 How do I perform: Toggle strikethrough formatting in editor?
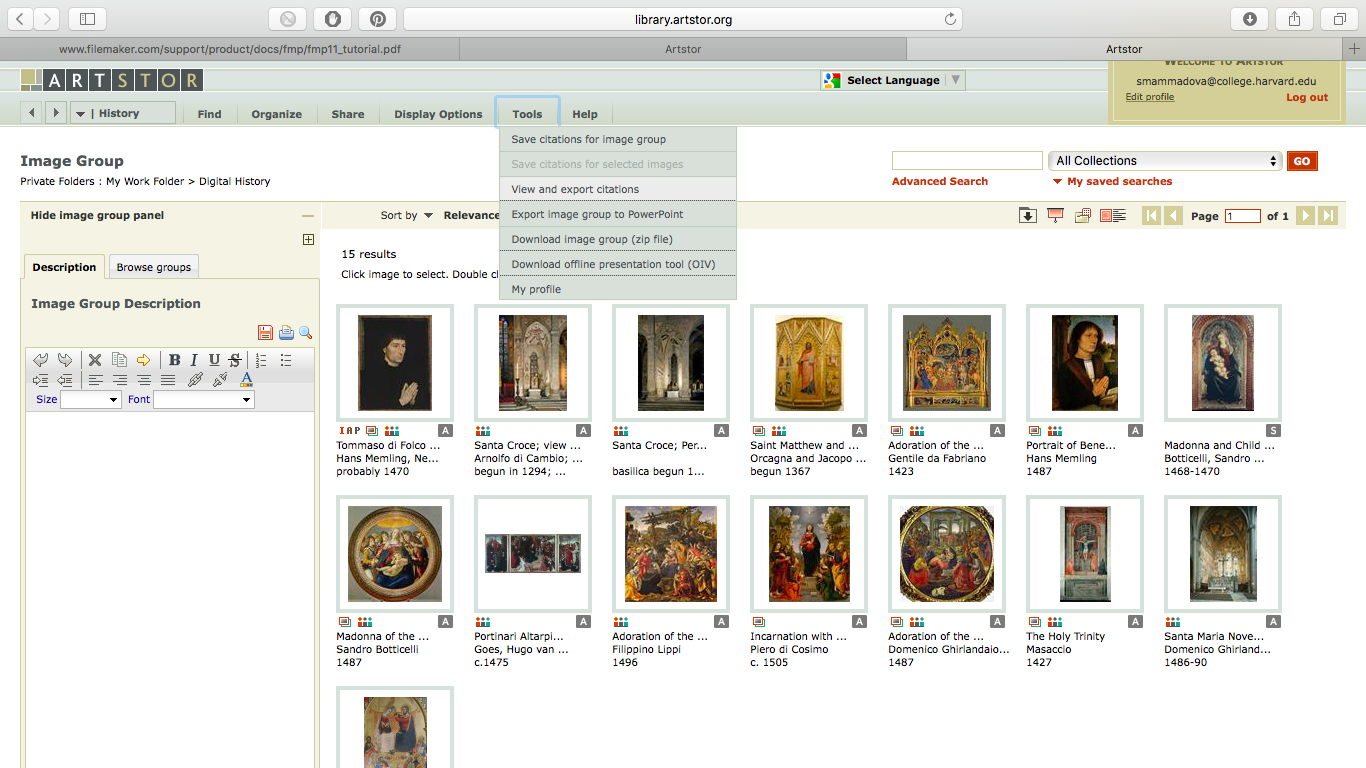coord(234,360)
